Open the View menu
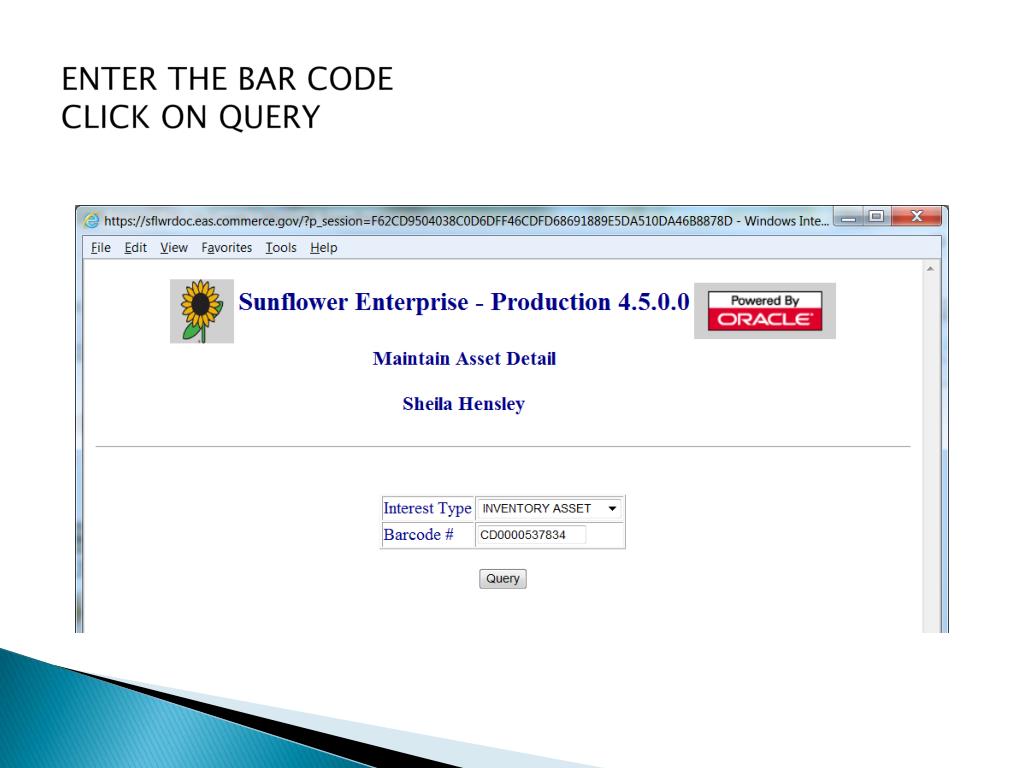 click(x=174, y=248)
